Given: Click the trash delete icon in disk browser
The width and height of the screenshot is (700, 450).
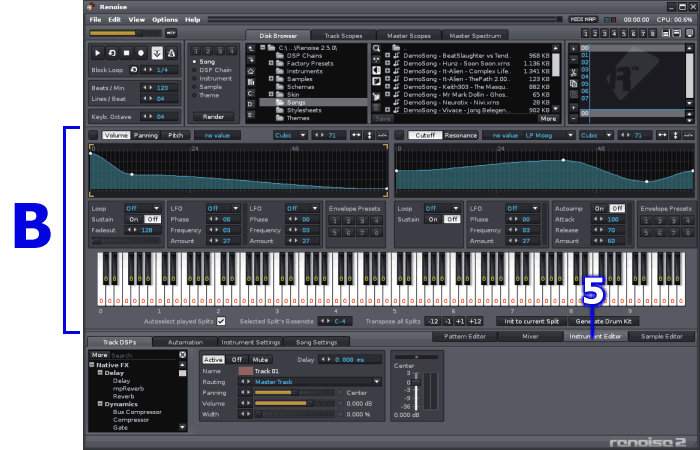Looking at the screenshot, I should (376, 108).
